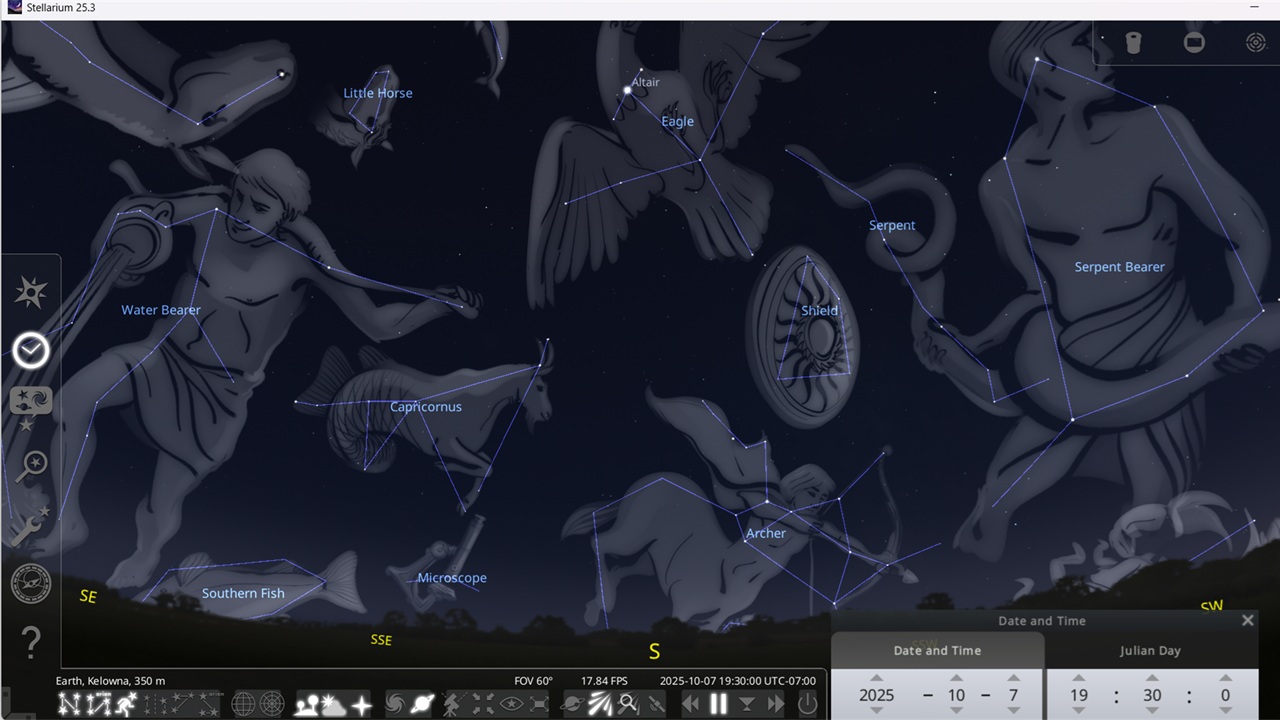Screen dimensions: 1280x720
Task: Pause time with the play/pause button
Action: click(x=718, y=704)
